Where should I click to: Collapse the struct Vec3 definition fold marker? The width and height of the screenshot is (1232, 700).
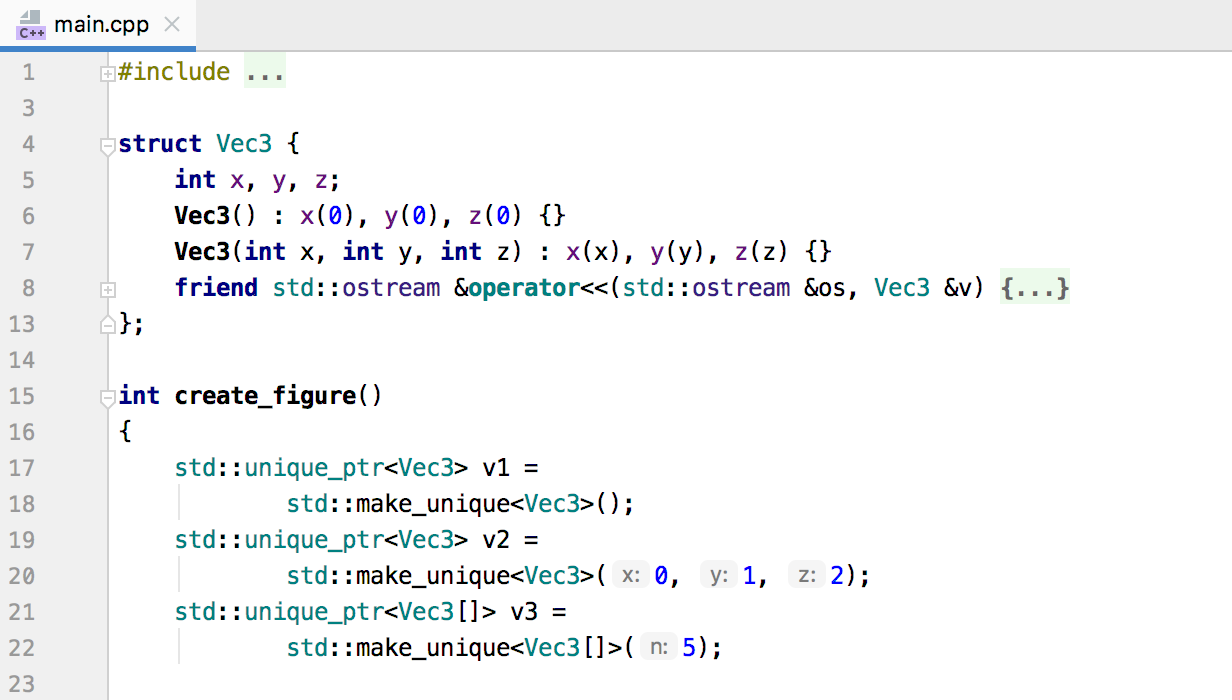(107, 146)
